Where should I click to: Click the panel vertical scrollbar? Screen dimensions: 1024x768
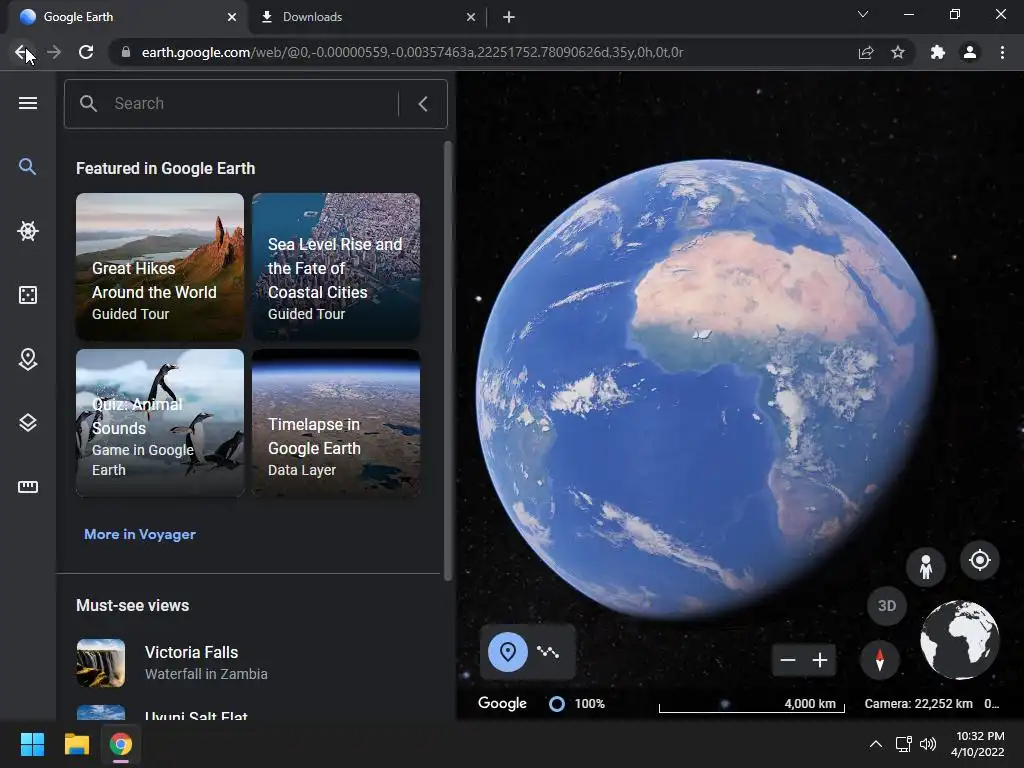[448, 360]
